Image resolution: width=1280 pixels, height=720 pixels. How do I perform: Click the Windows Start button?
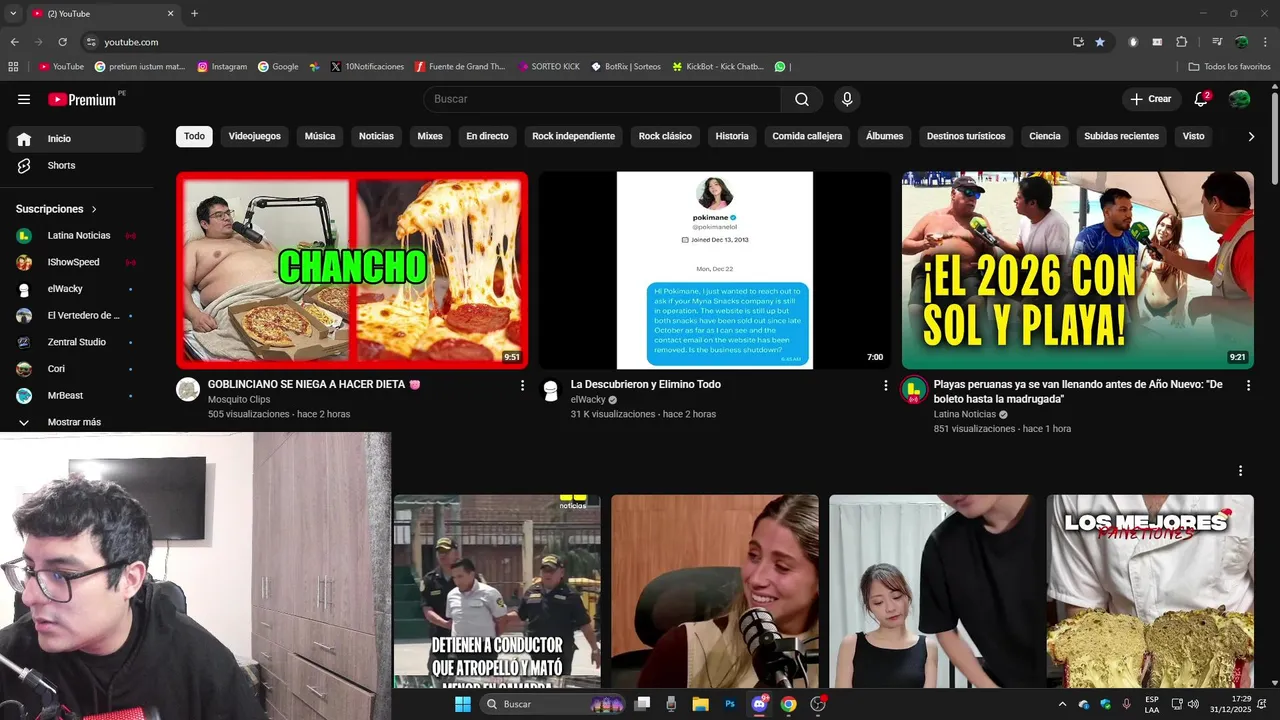(x=463, y=704)
